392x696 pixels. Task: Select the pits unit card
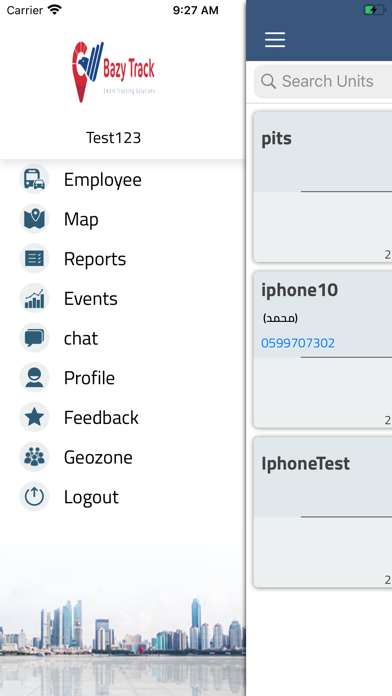coord(323,187)
